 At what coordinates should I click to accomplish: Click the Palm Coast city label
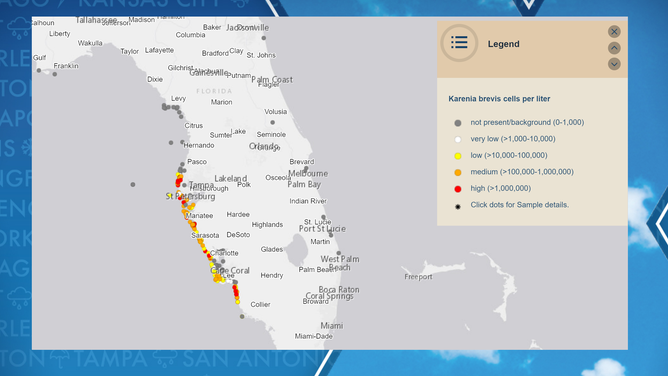coord(272,79)
